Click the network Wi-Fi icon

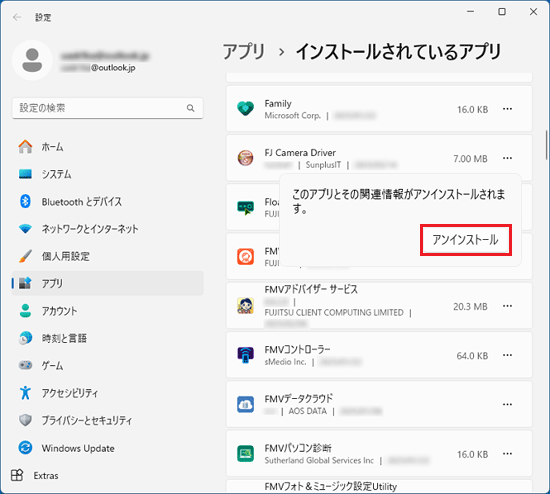25,229
